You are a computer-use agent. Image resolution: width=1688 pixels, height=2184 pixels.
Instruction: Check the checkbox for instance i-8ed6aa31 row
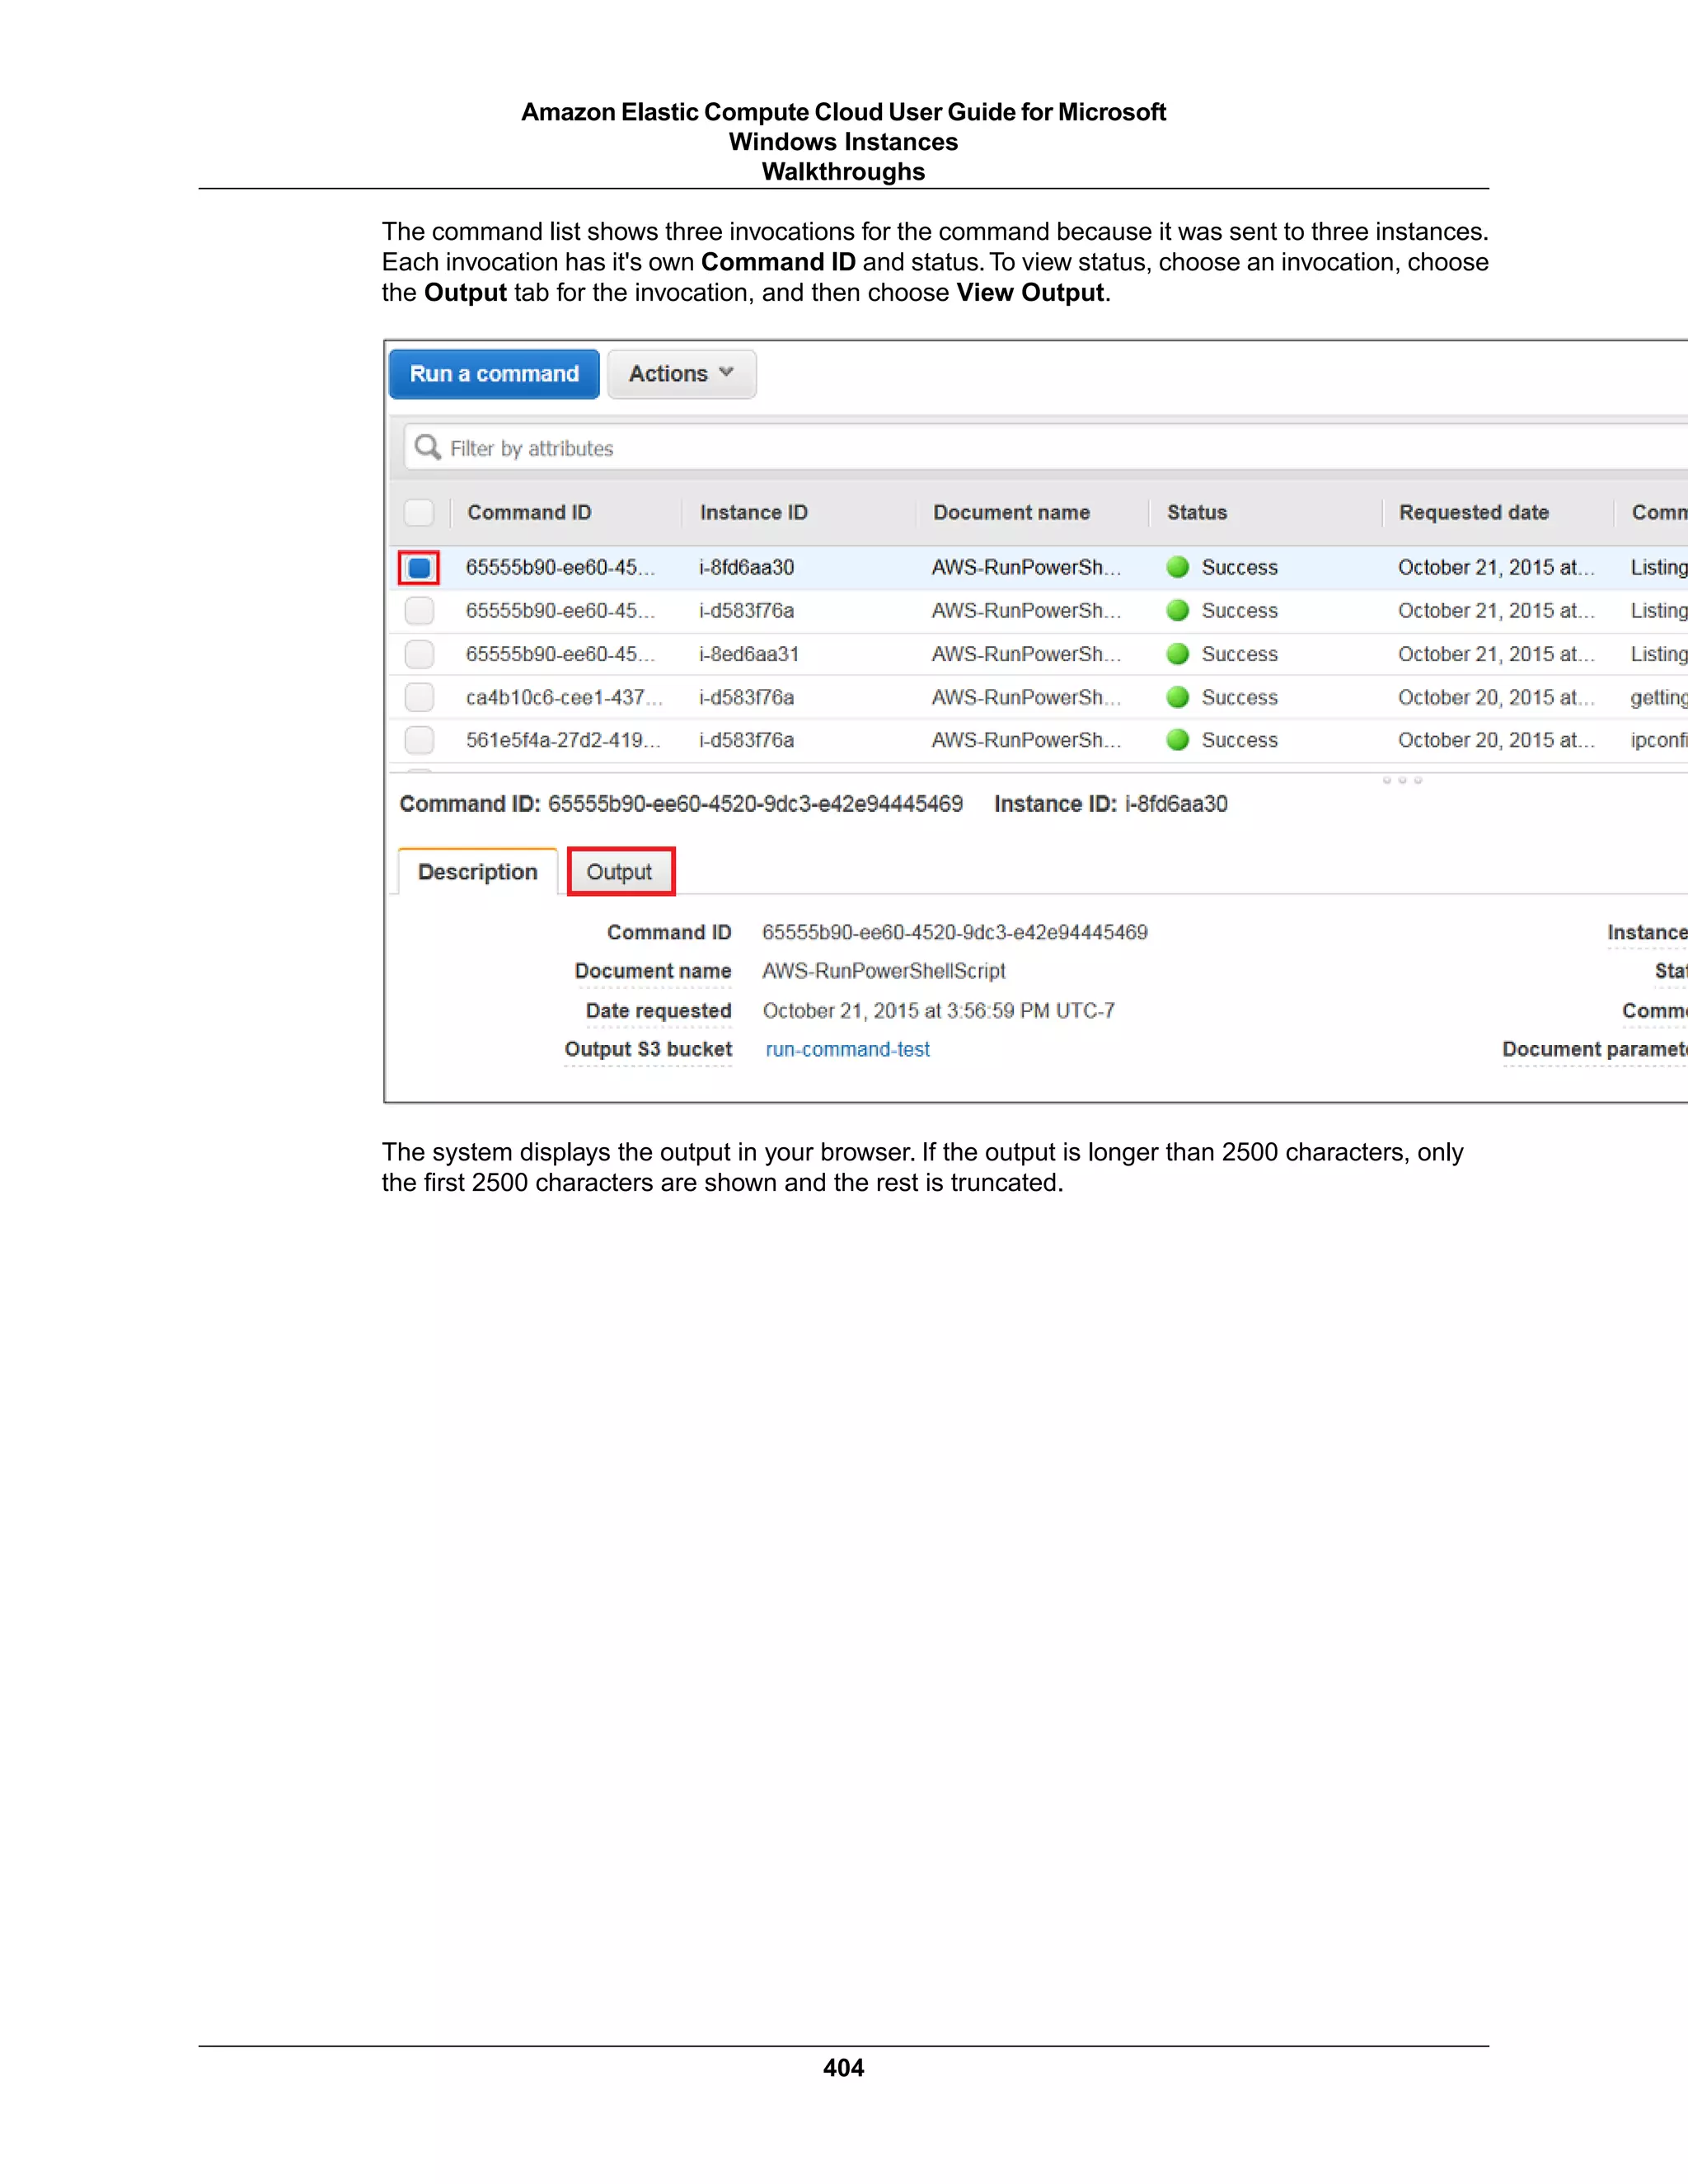[419, 654]
